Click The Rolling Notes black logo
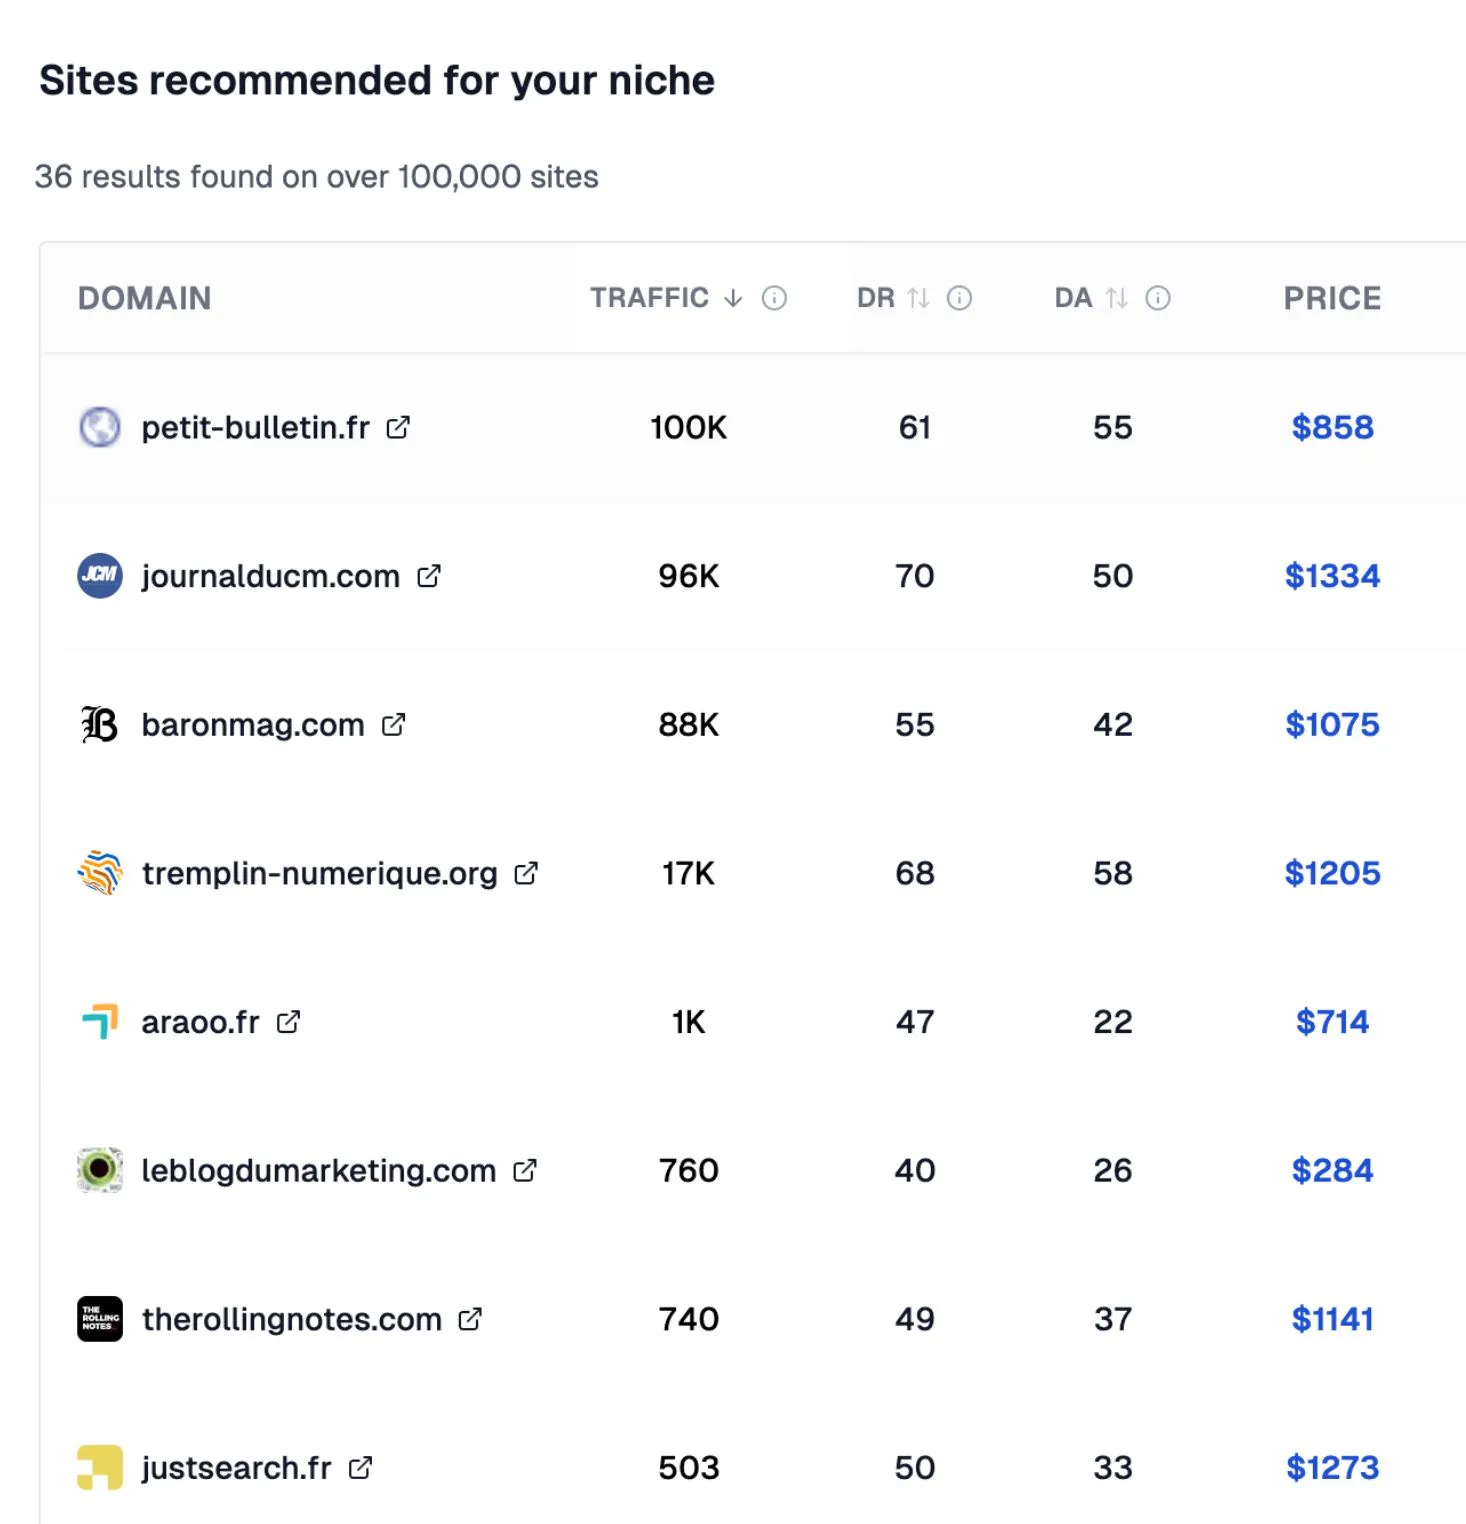This screenshot has width=1466, height=1524. click(x=98, y=1319)
